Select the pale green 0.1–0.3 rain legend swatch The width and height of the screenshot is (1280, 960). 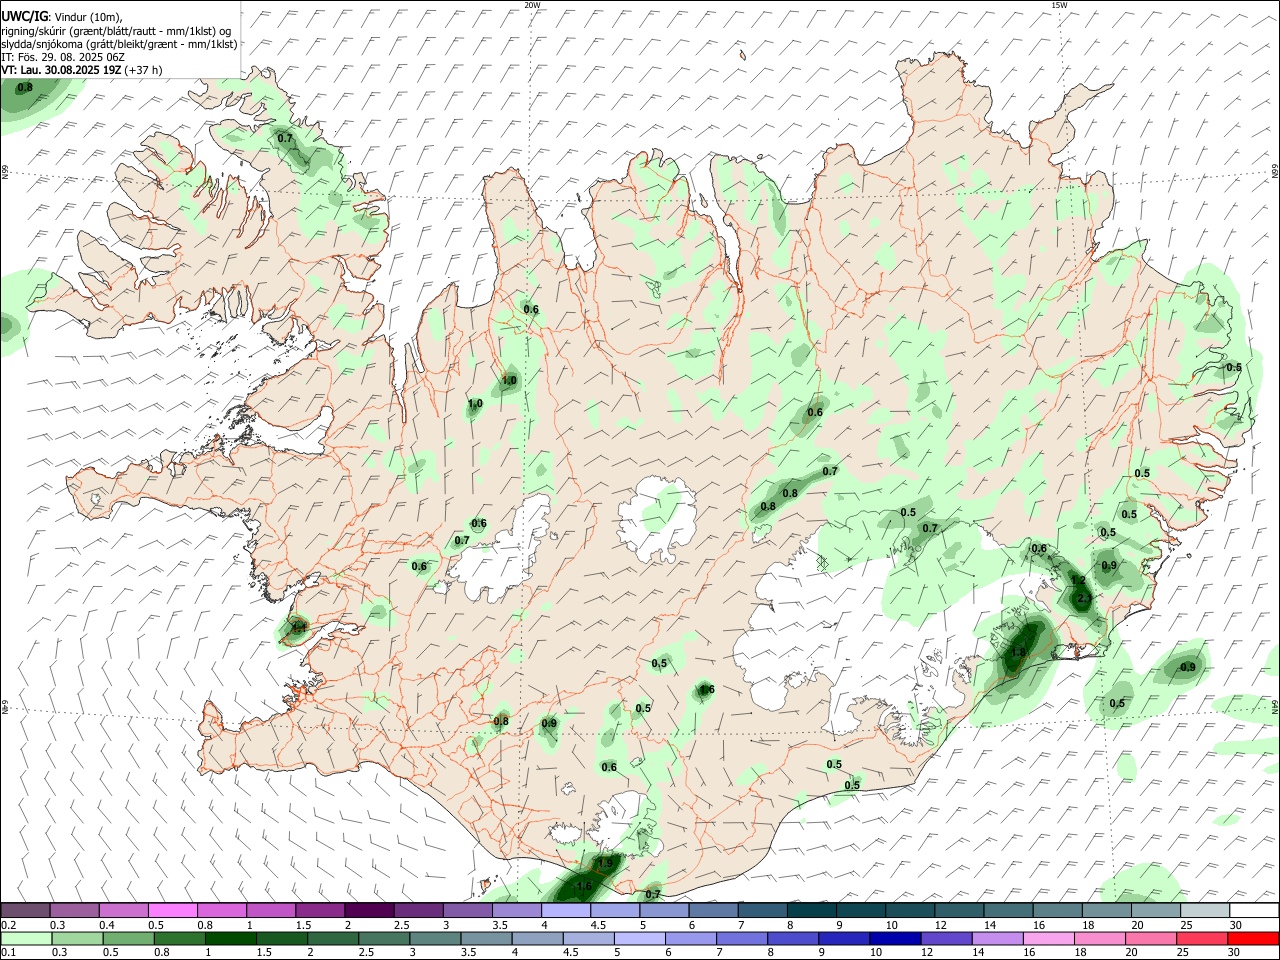(26, 939)
